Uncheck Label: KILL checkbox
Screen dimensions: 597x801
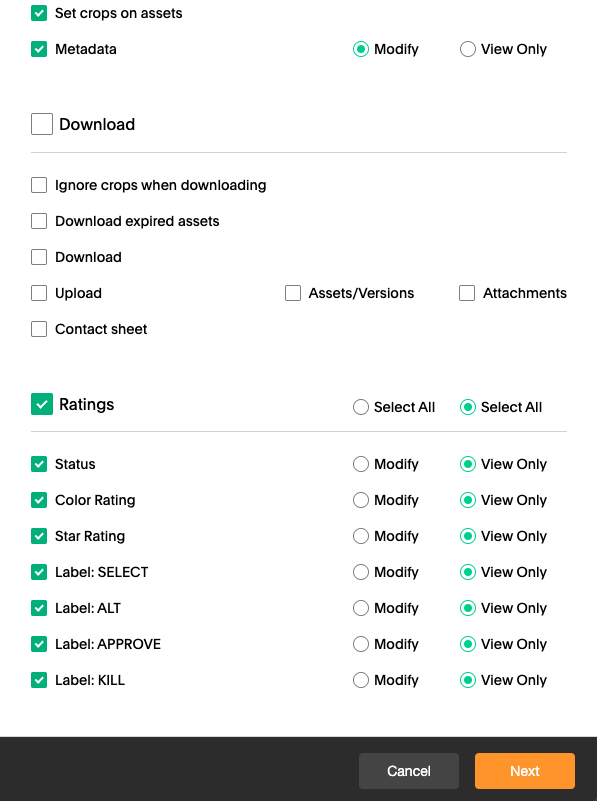pos(39,680)
